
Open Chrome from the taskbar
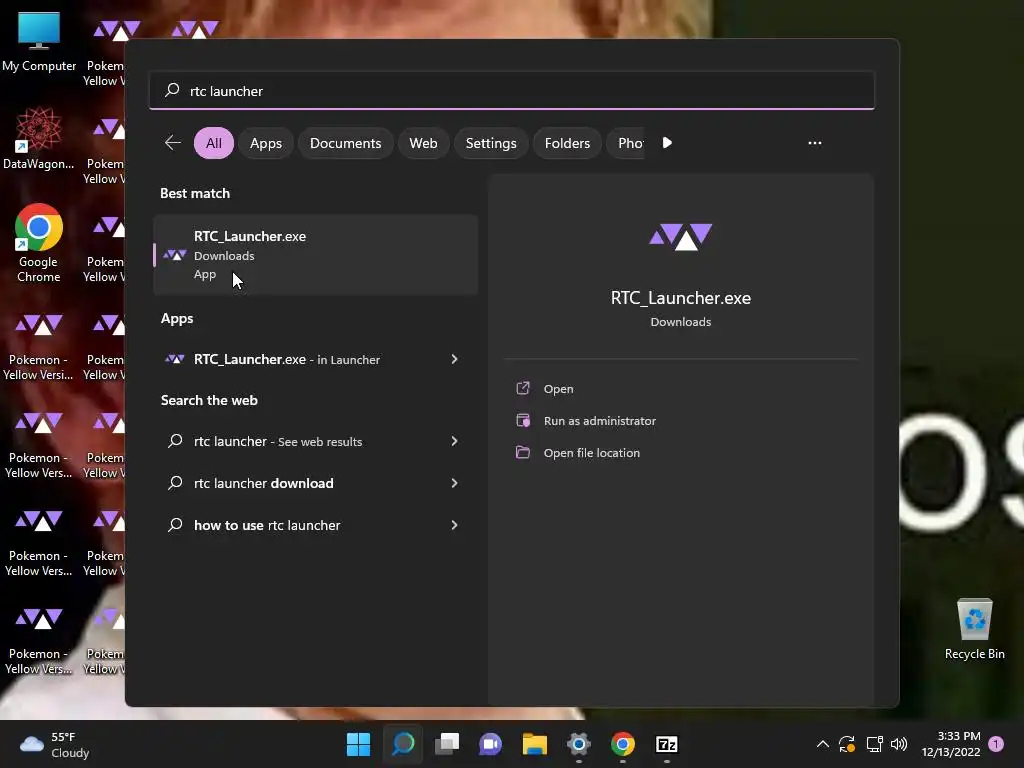point(623,744)
